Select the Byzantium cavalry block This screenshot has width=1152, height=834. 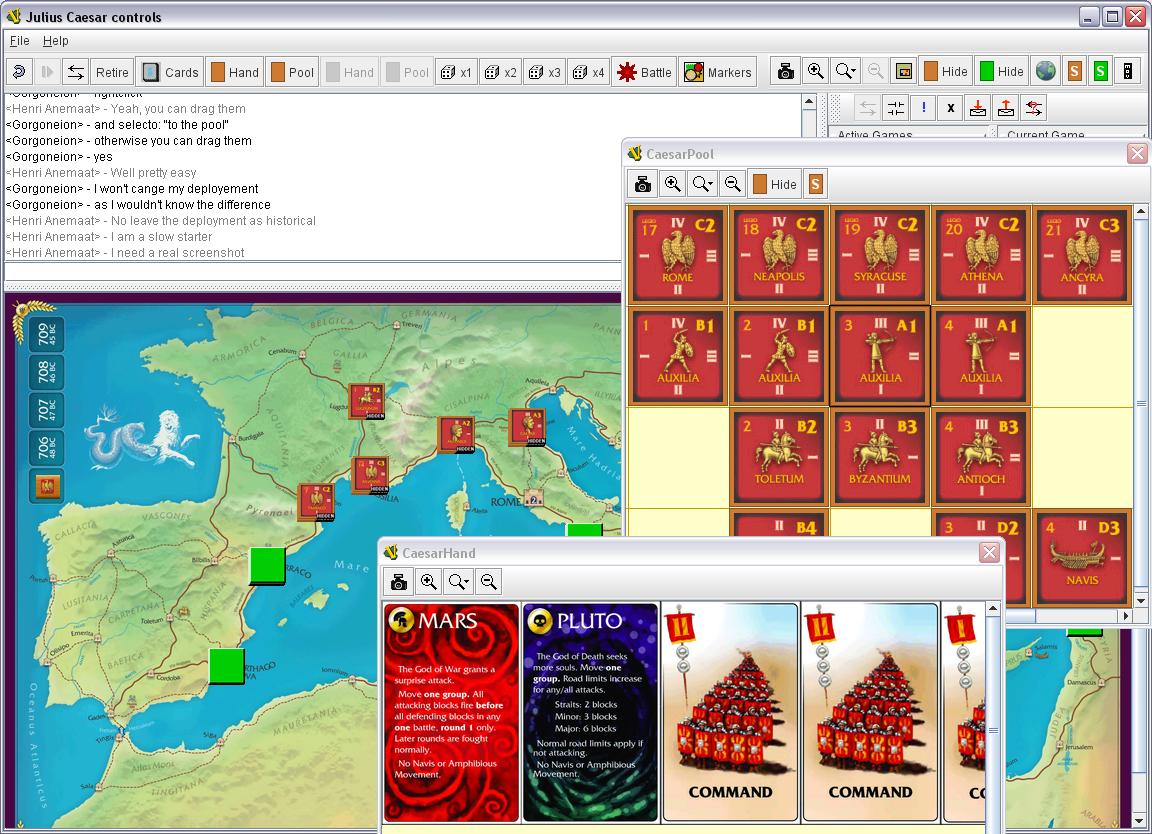click(x=880, y=457)
